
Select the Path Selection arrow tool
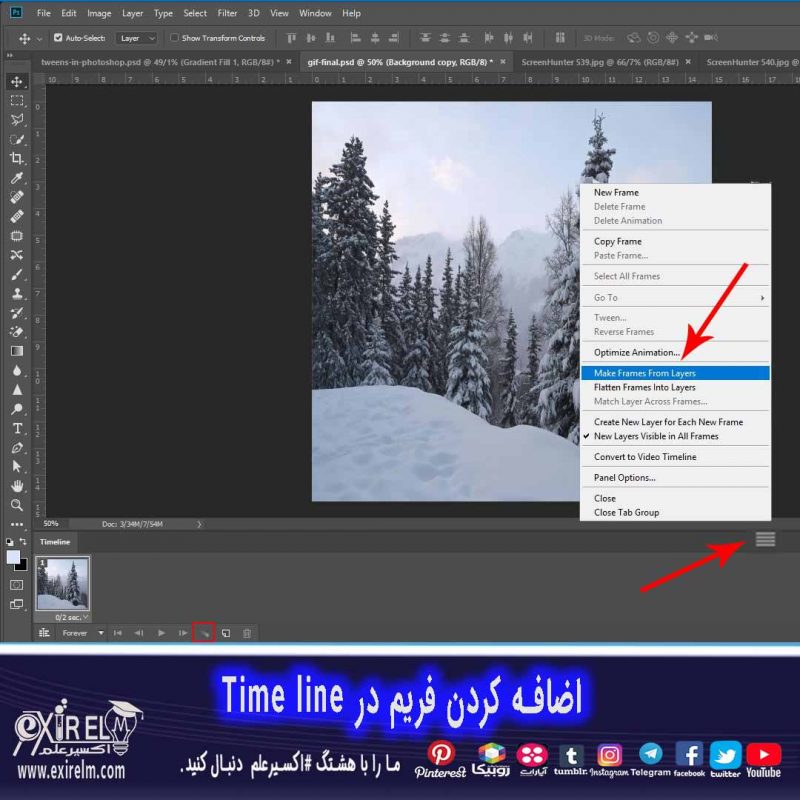click(x=17, y=466)
